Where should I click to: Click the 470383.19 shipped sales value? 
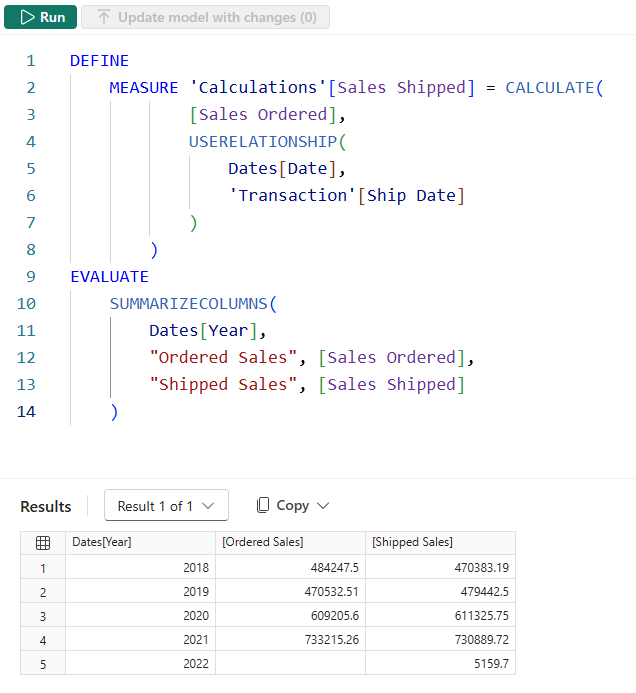(x=441, y=567)
